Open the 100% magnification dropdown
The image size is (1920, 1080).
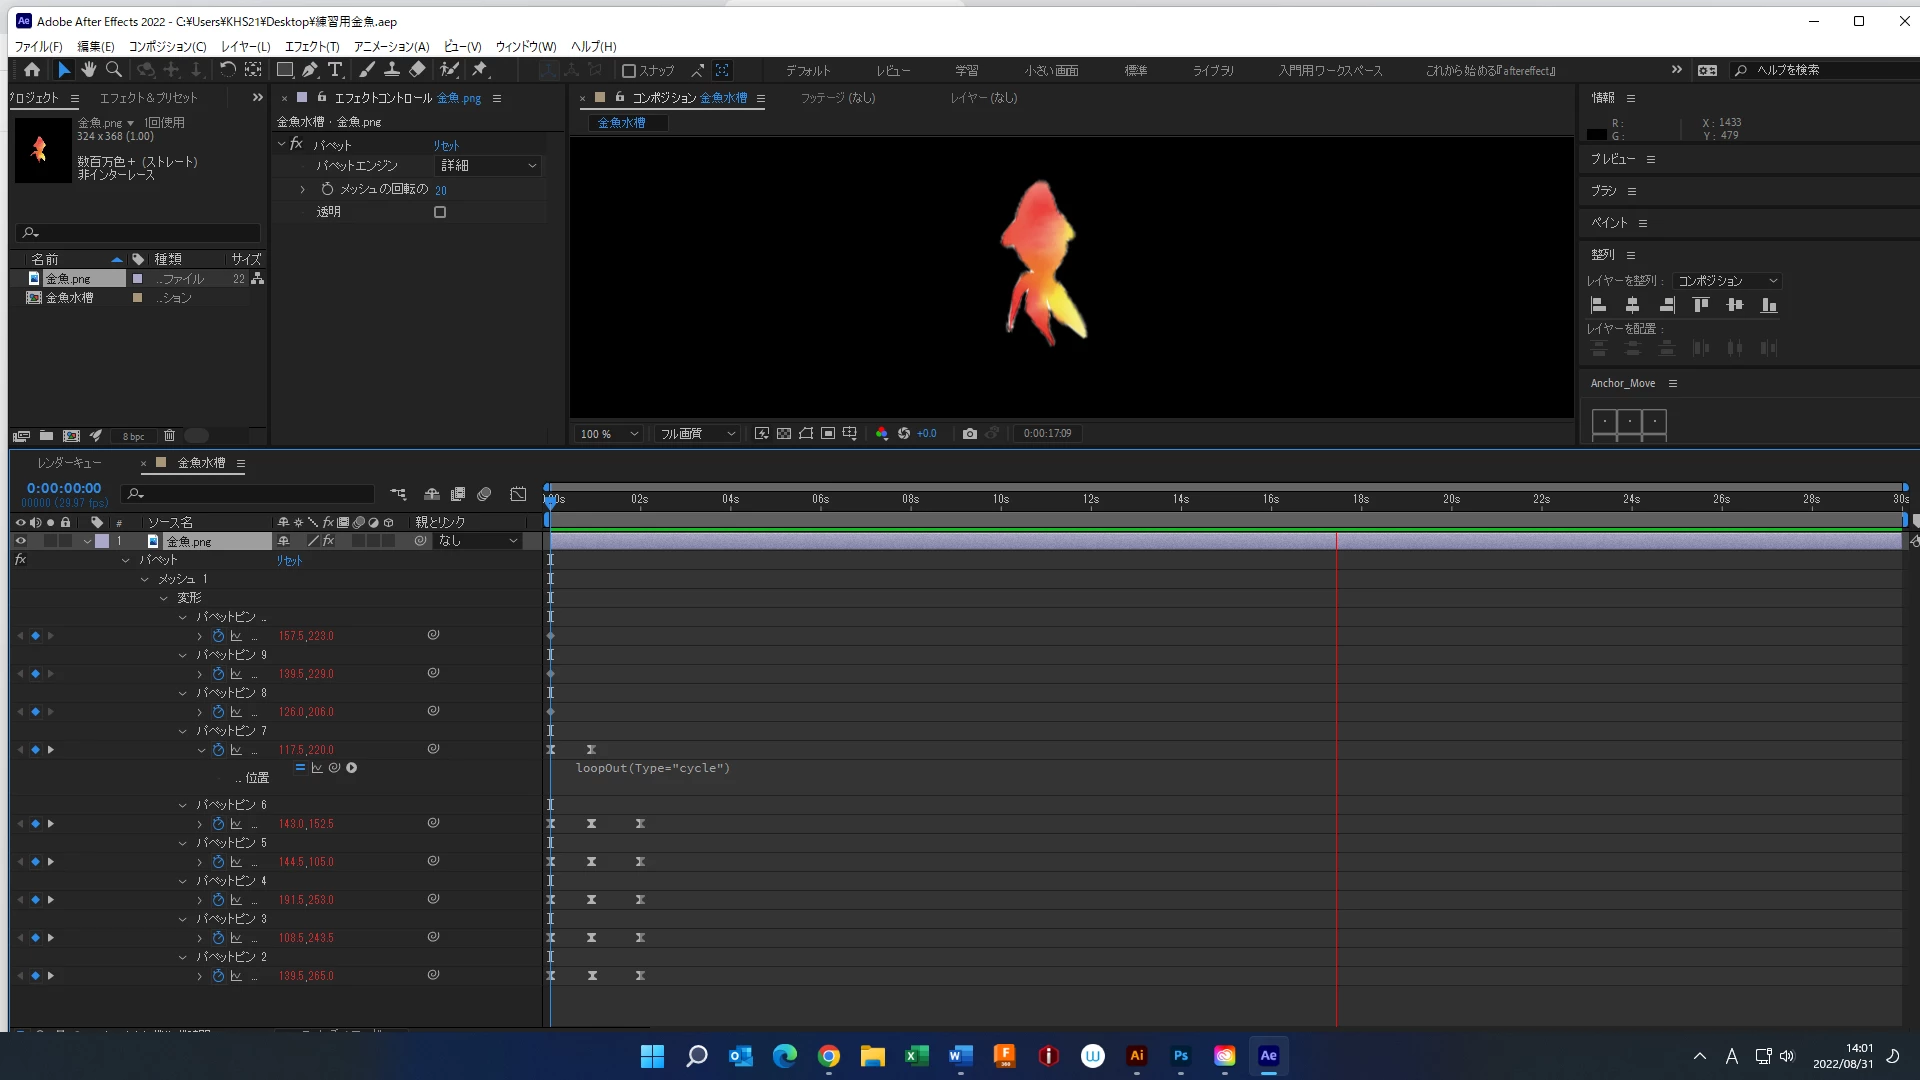coord(607,434)
